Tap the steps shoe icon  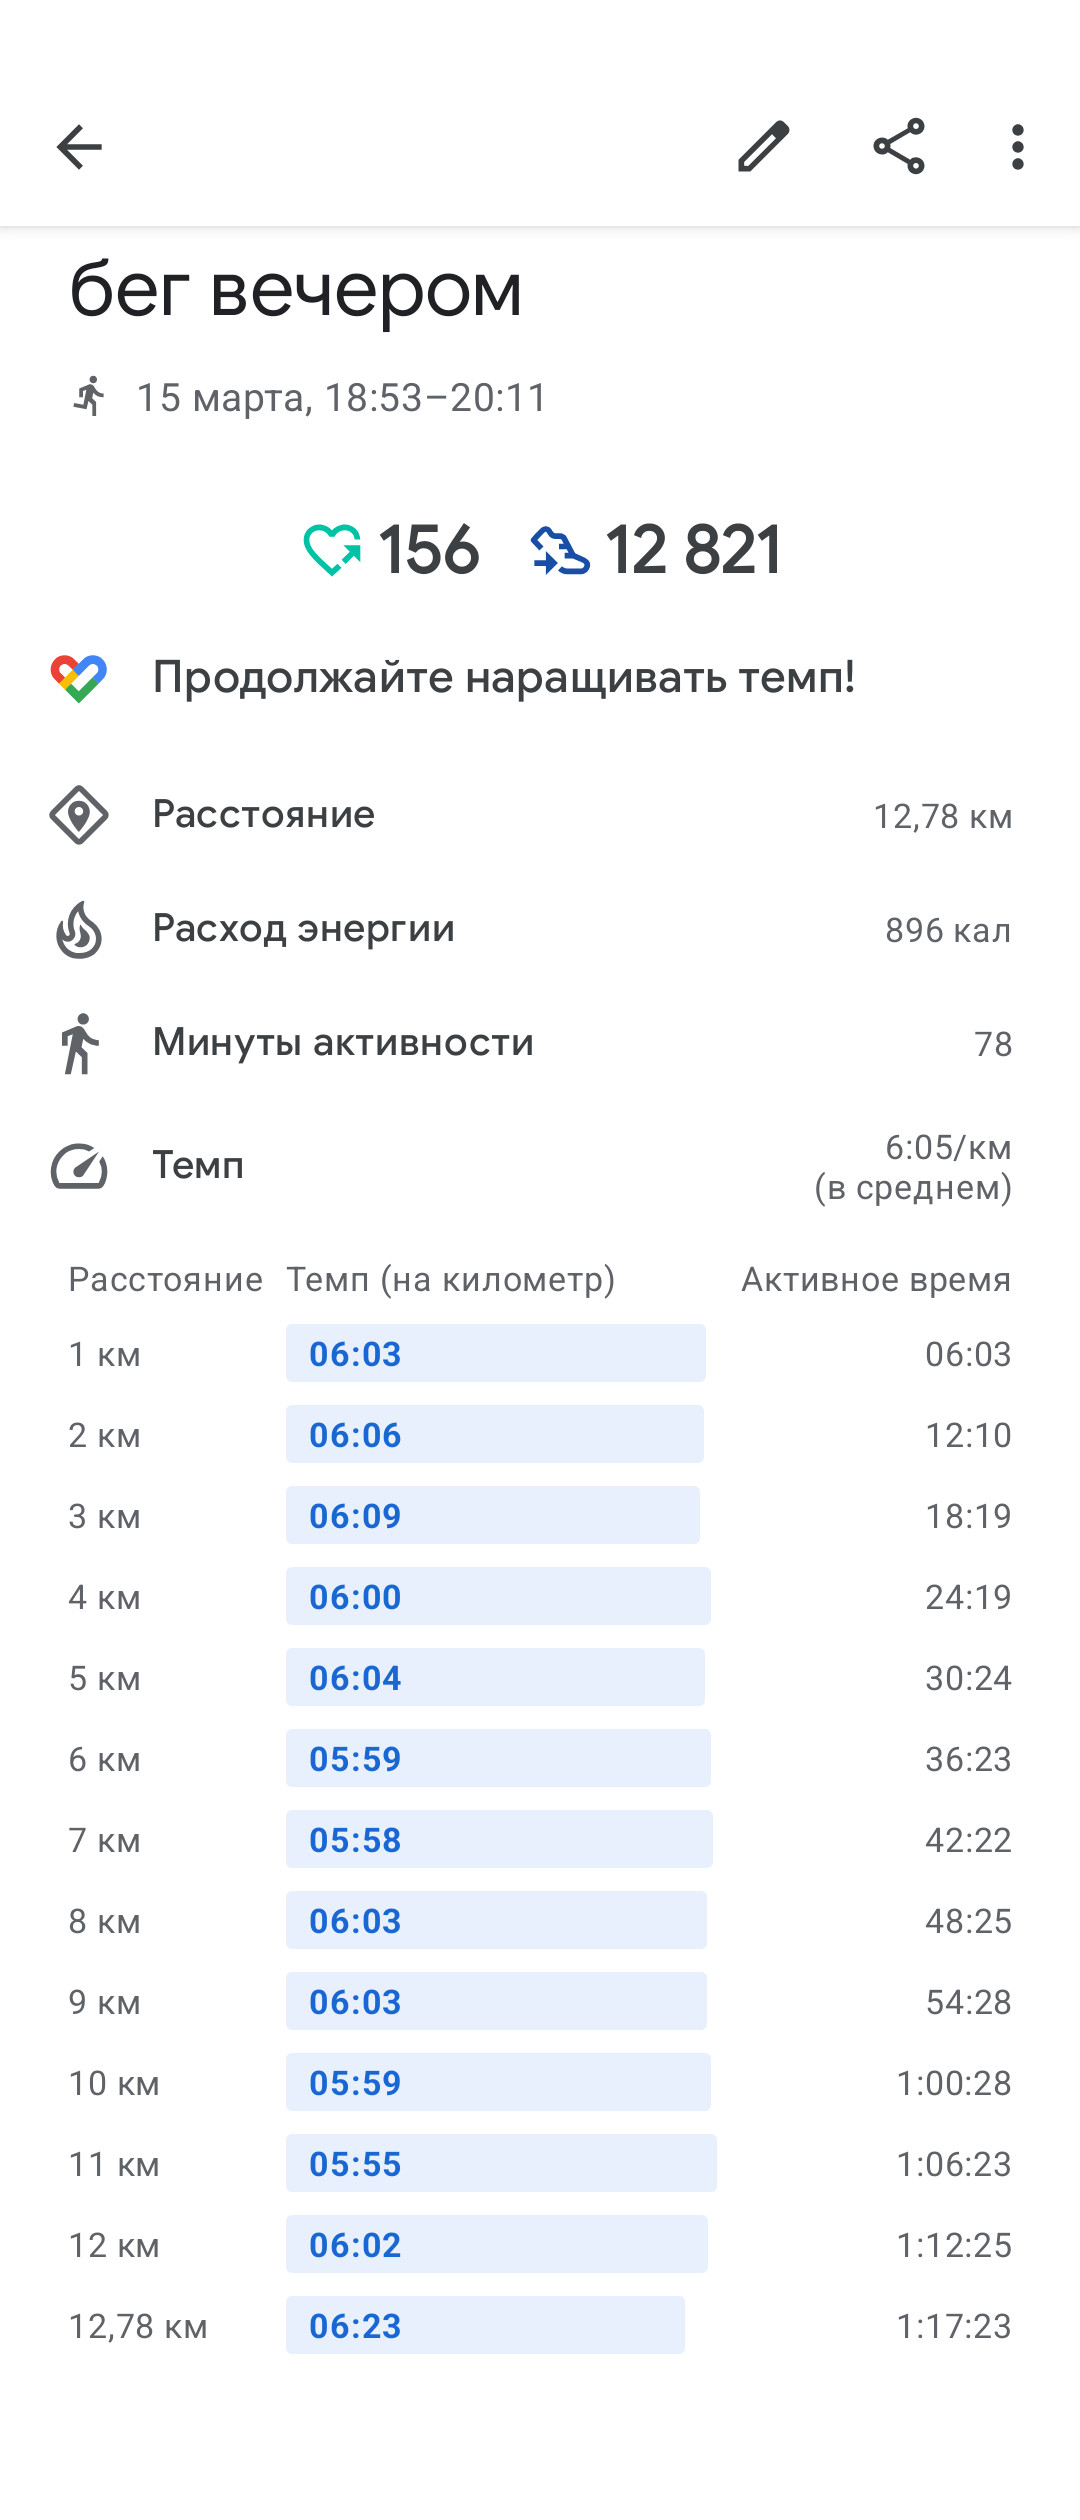coord(560,550)
